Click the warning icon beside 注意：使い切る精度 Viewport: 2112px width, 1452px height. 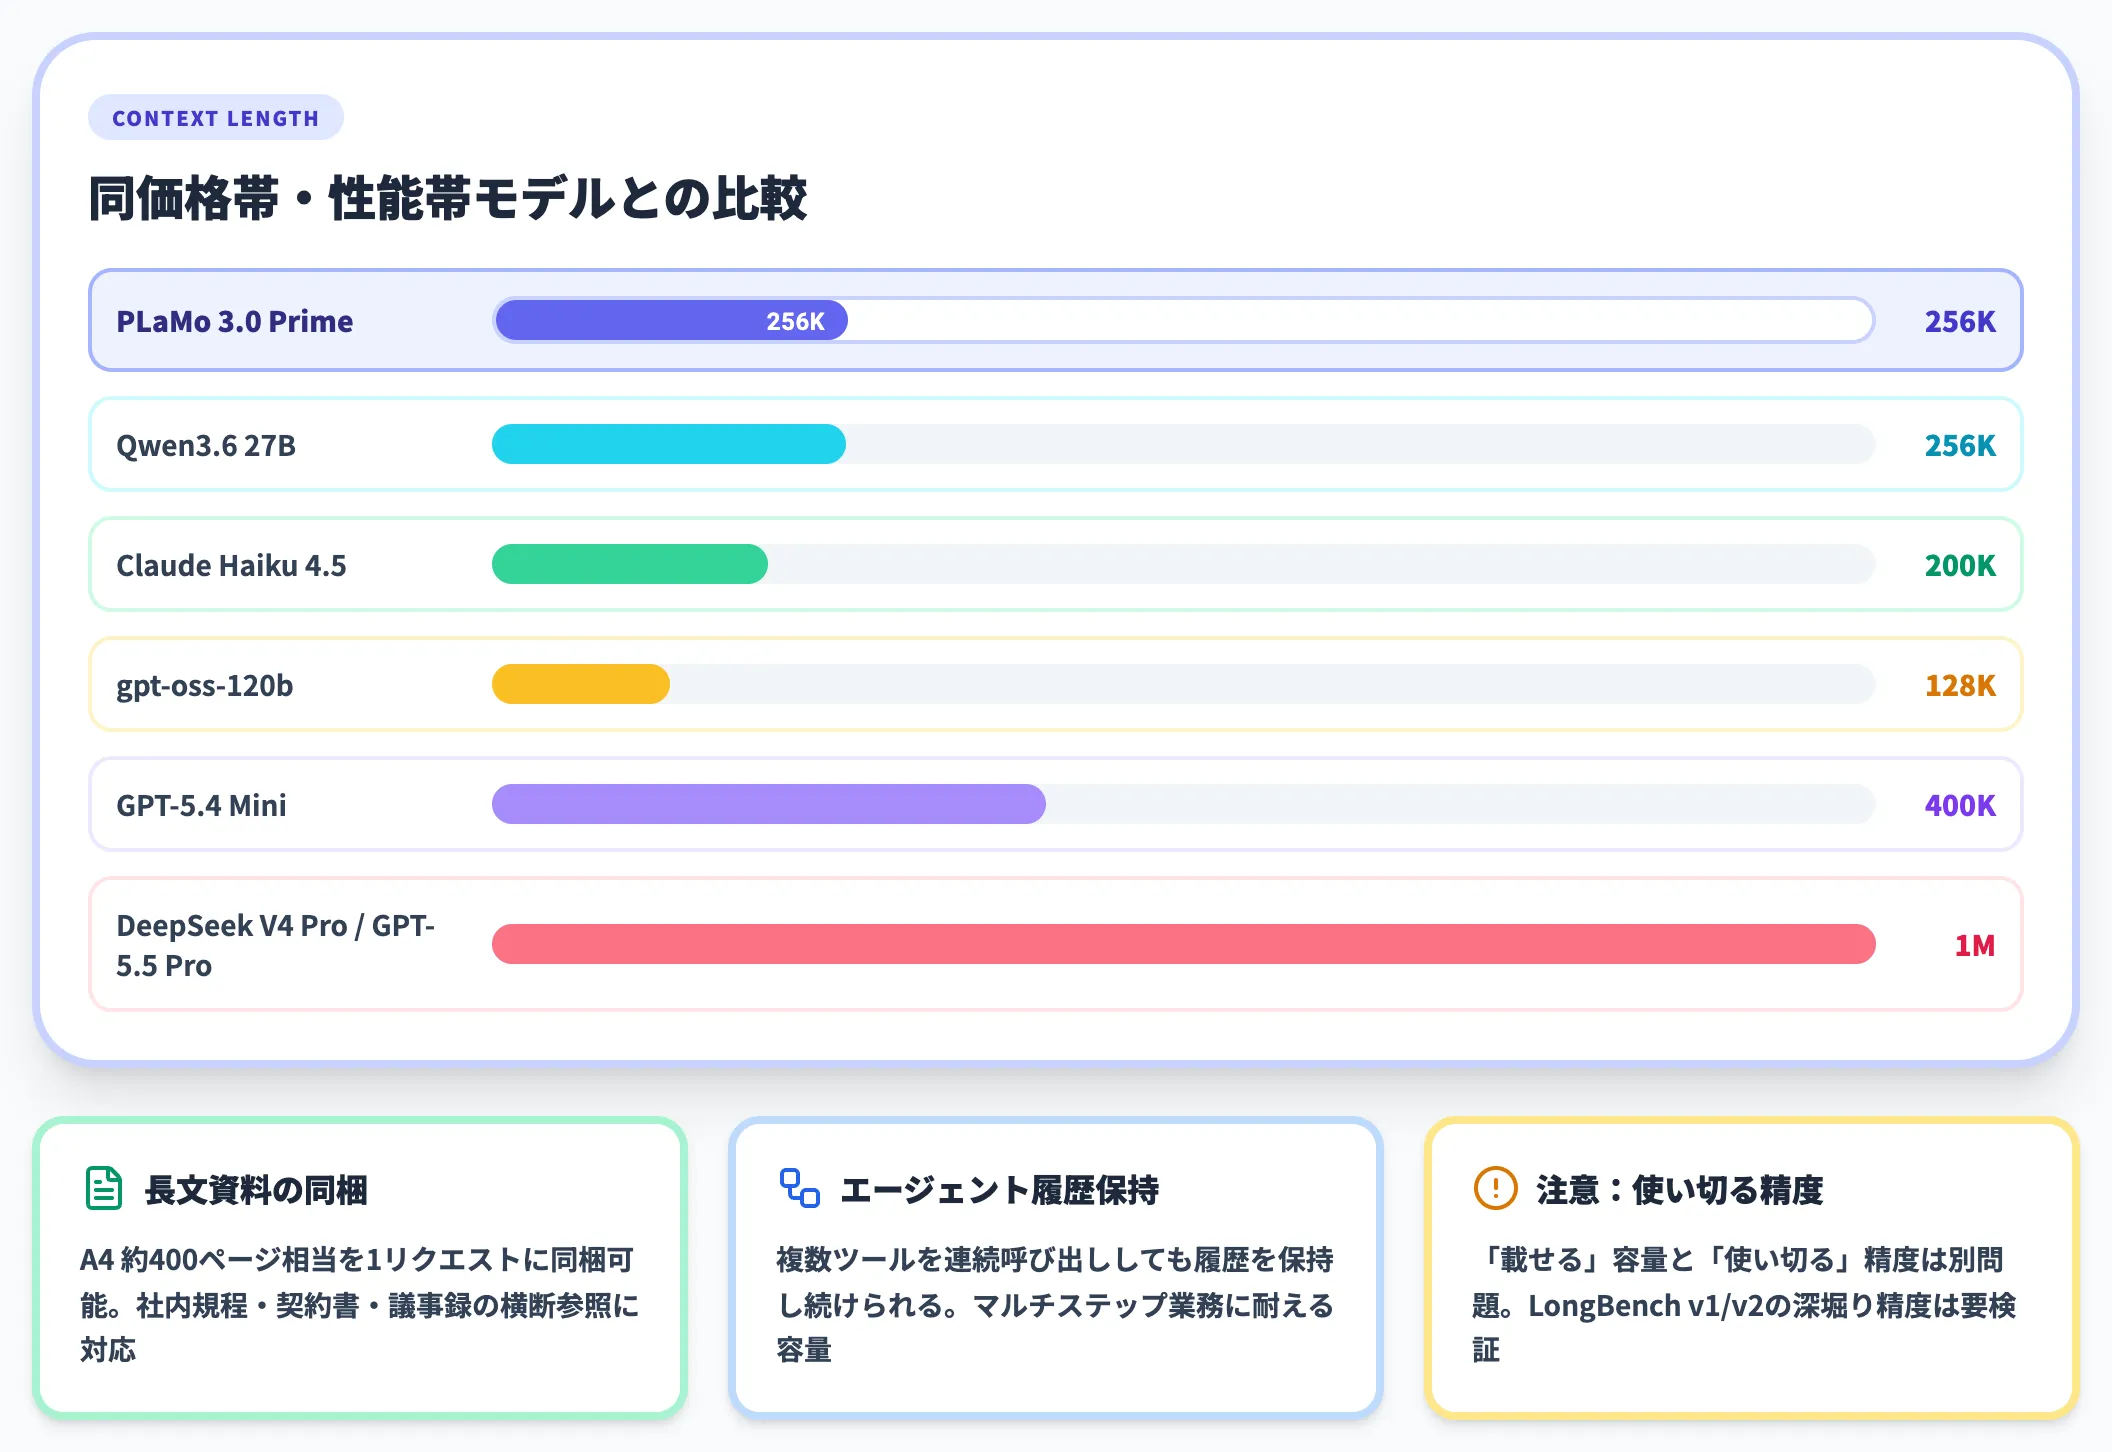[x=1495, y=1188]
